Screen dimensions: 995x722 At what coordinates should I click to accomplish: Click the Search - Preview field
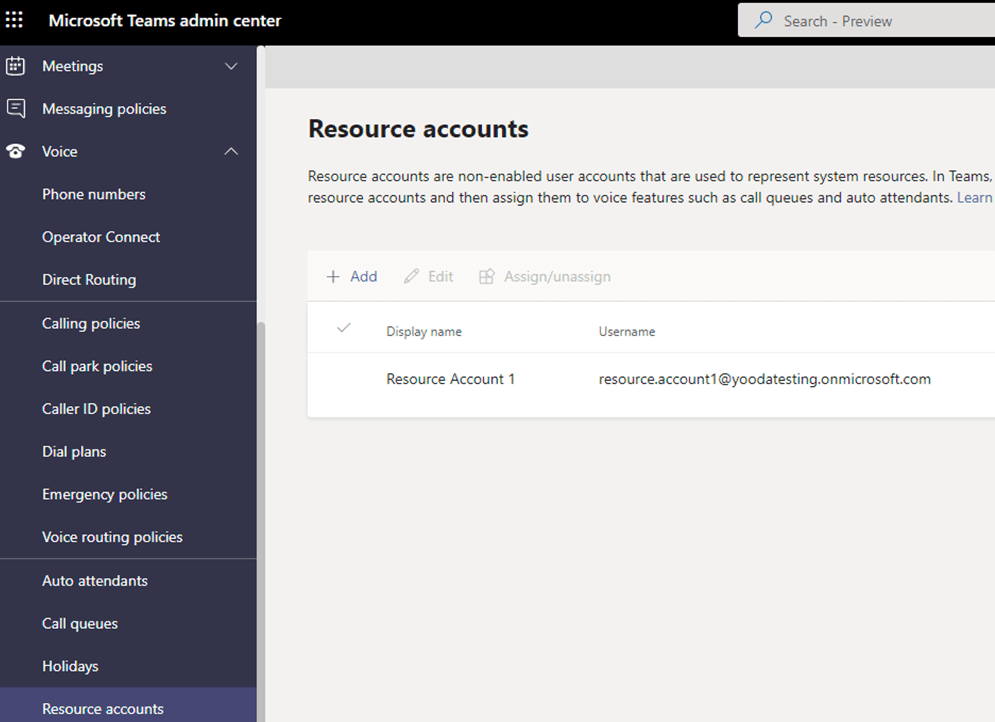coord(866,20)
